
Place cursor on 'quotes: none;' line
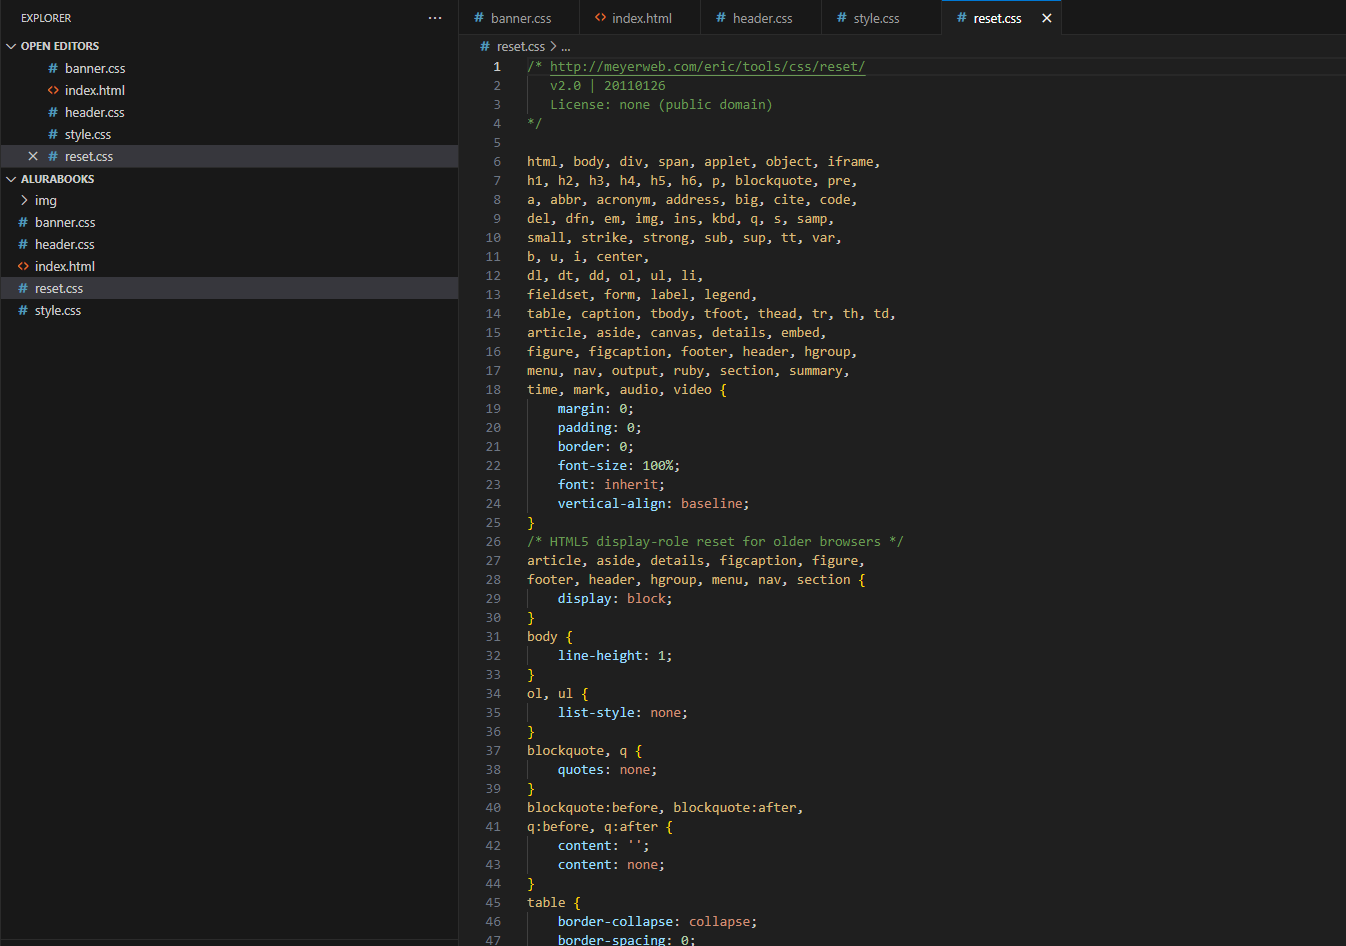607,769
